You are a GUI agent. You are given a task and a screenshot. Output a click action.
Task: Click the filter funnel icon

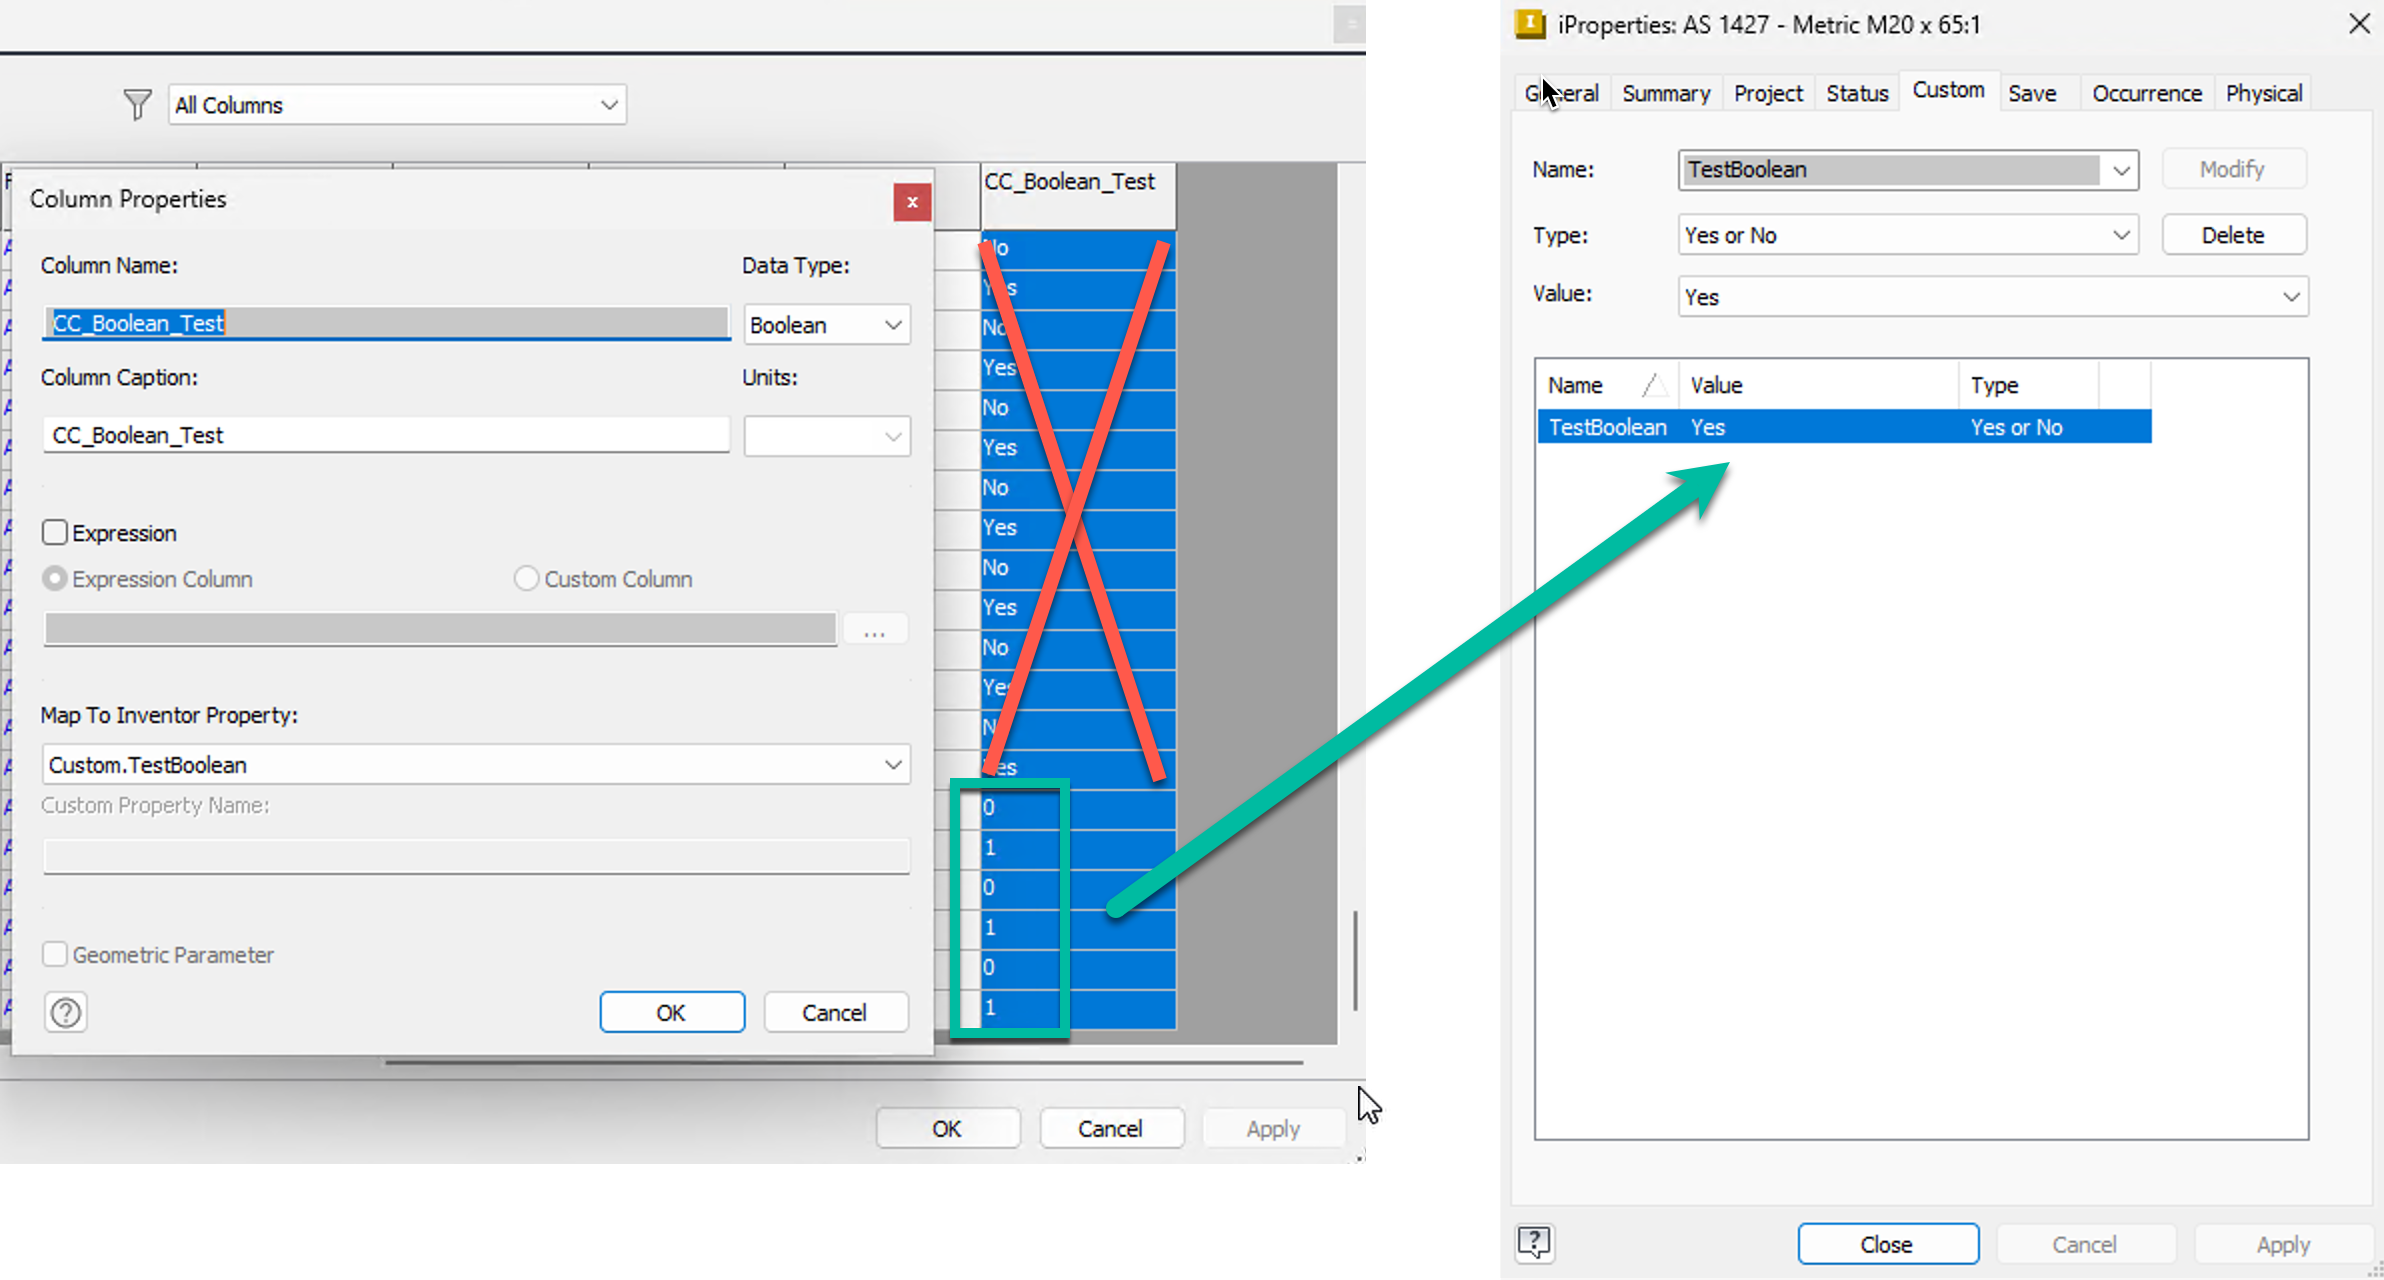[x=136, y=104]
